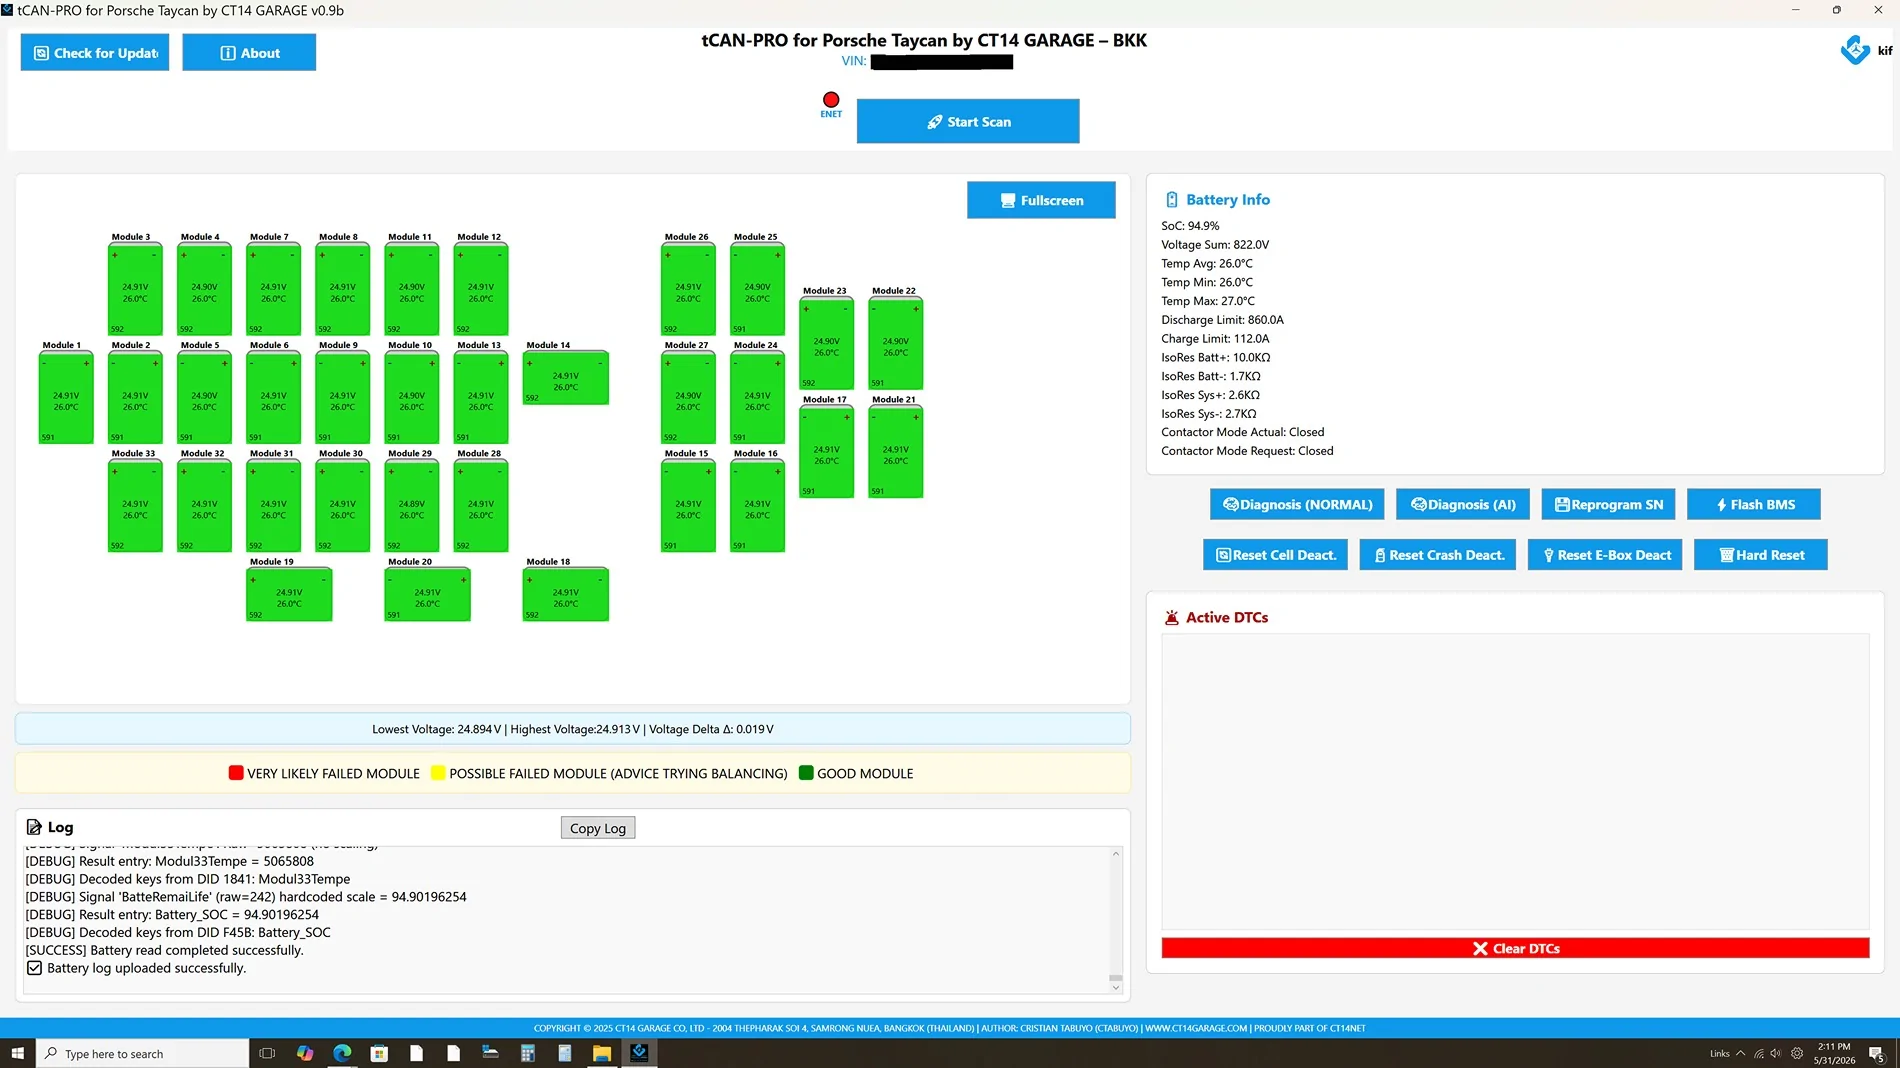
Task: Click the Reprogram SN button
Action: click(x=1609, y=505)
